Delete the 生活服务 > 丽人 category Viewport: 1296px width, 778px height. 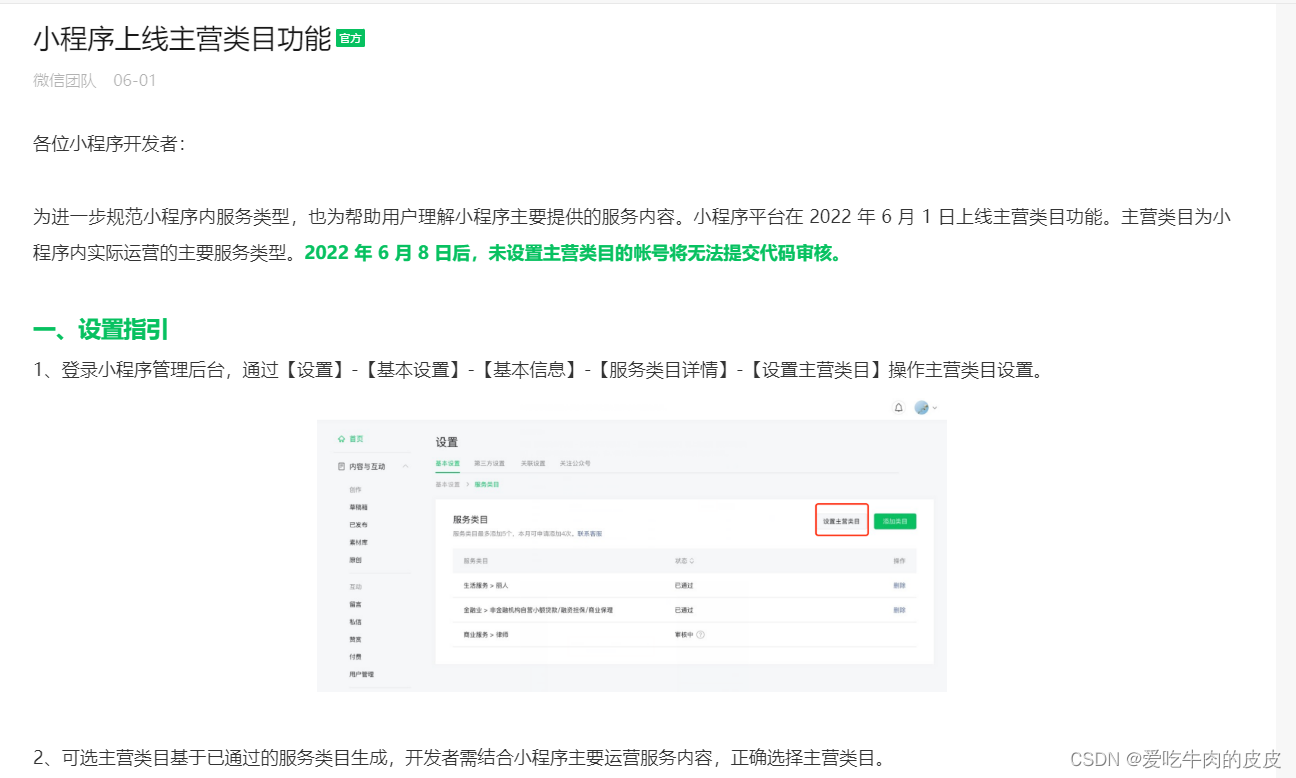click(899, 585)
